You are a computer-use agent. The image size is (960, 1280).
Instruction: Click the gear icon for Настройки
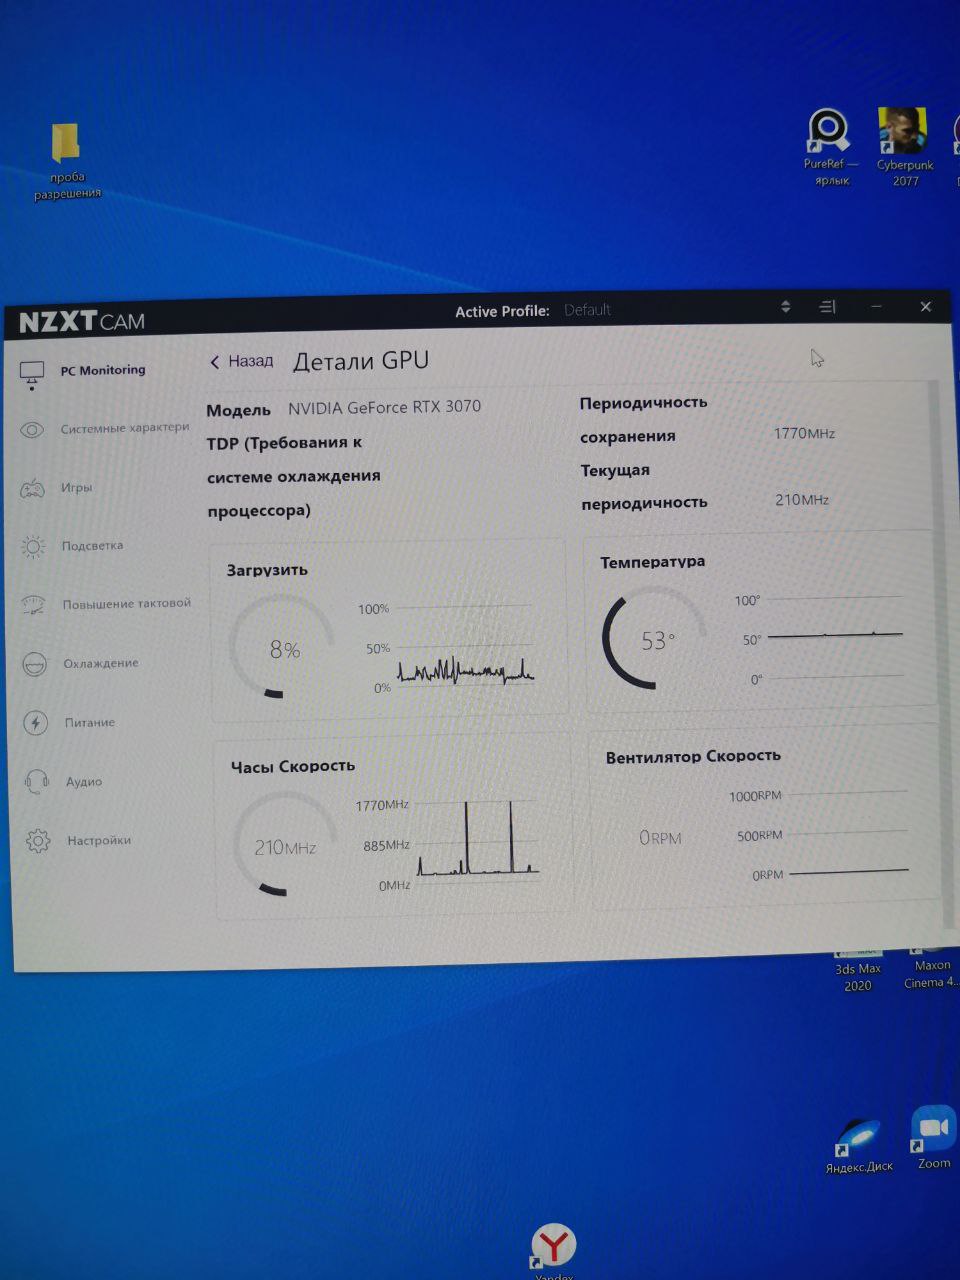point(38,841)
